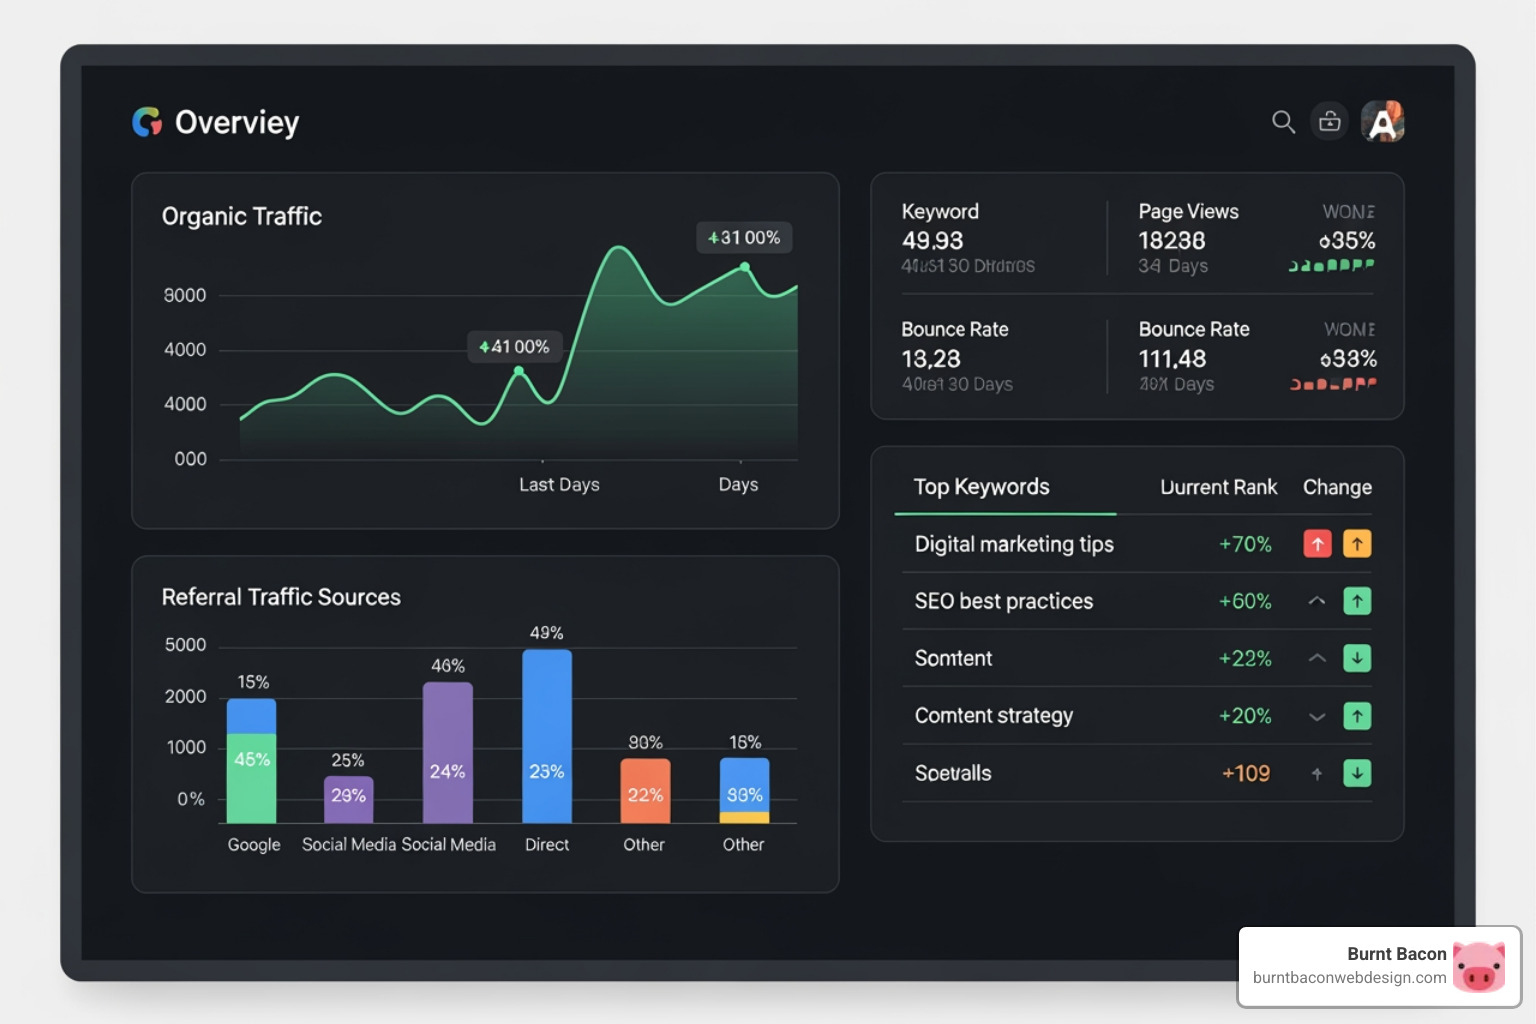Screen dimensions: 1536x1024
Task: Click the +70% rank value
Action: pyautogui.click(x=1245, y=544)
